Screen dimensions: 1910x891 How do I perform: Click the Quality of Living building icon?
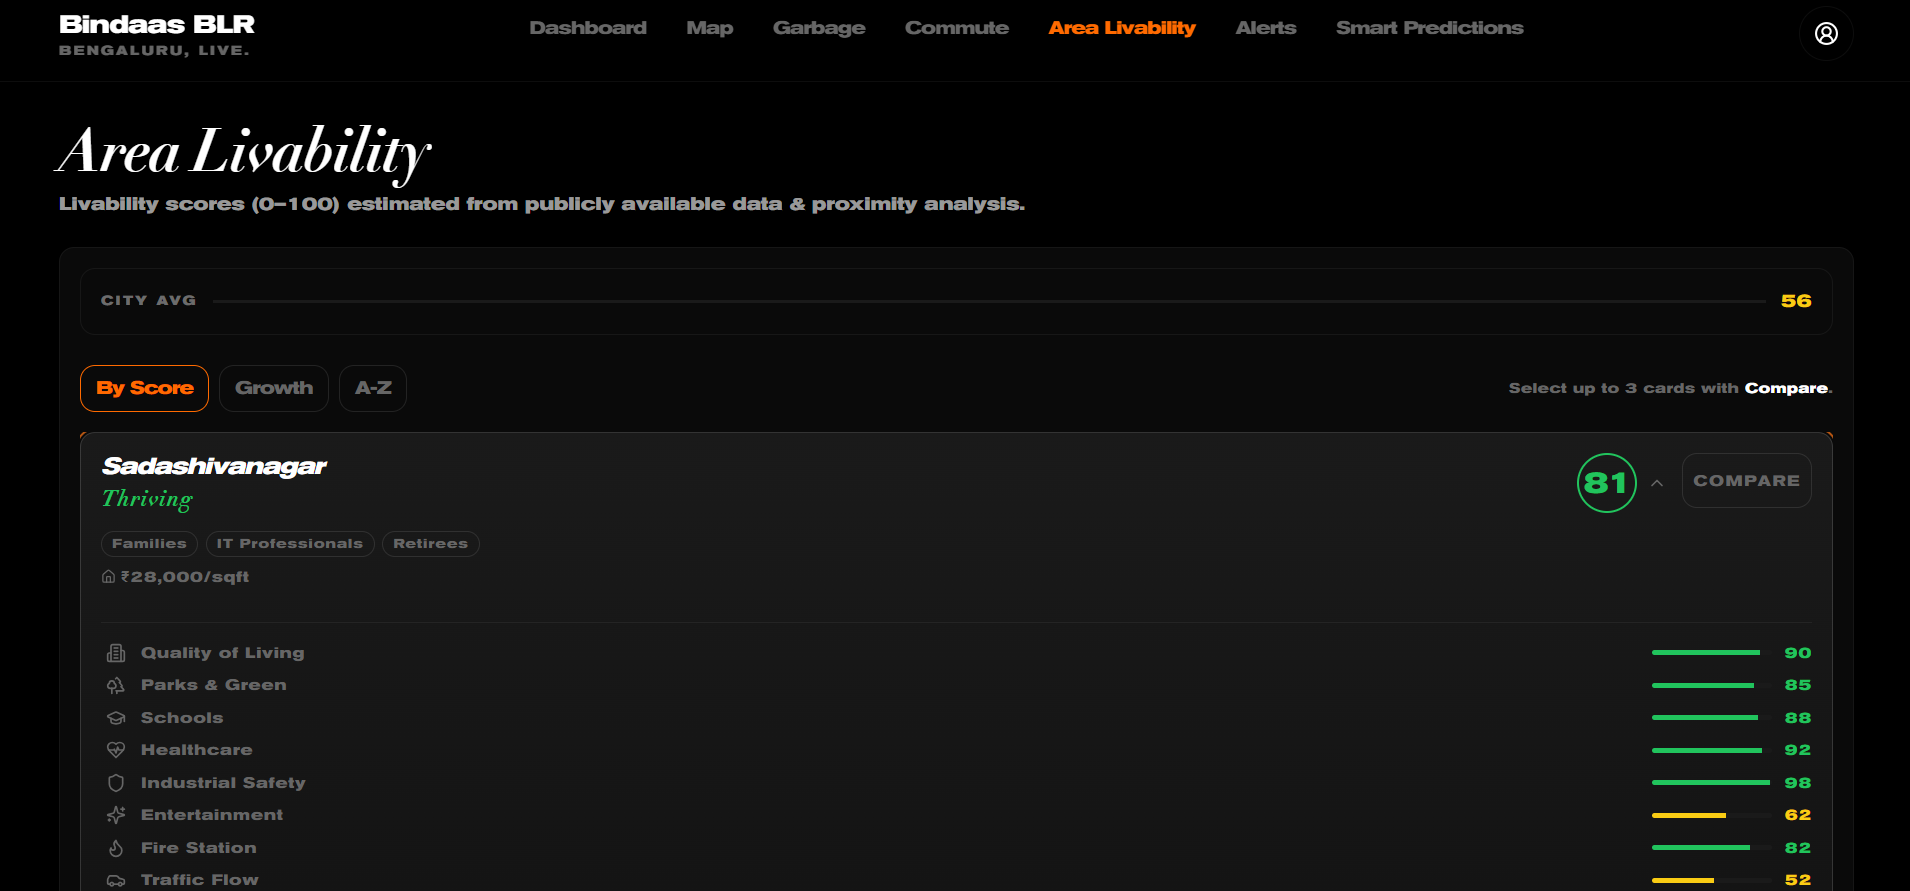116,653
